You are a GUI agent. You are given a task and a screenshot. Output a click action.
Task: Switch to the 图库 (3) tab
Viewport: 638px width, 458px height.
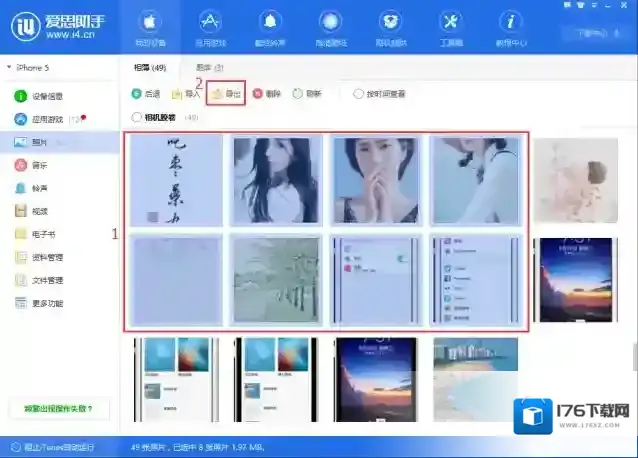tap(210, 68)
